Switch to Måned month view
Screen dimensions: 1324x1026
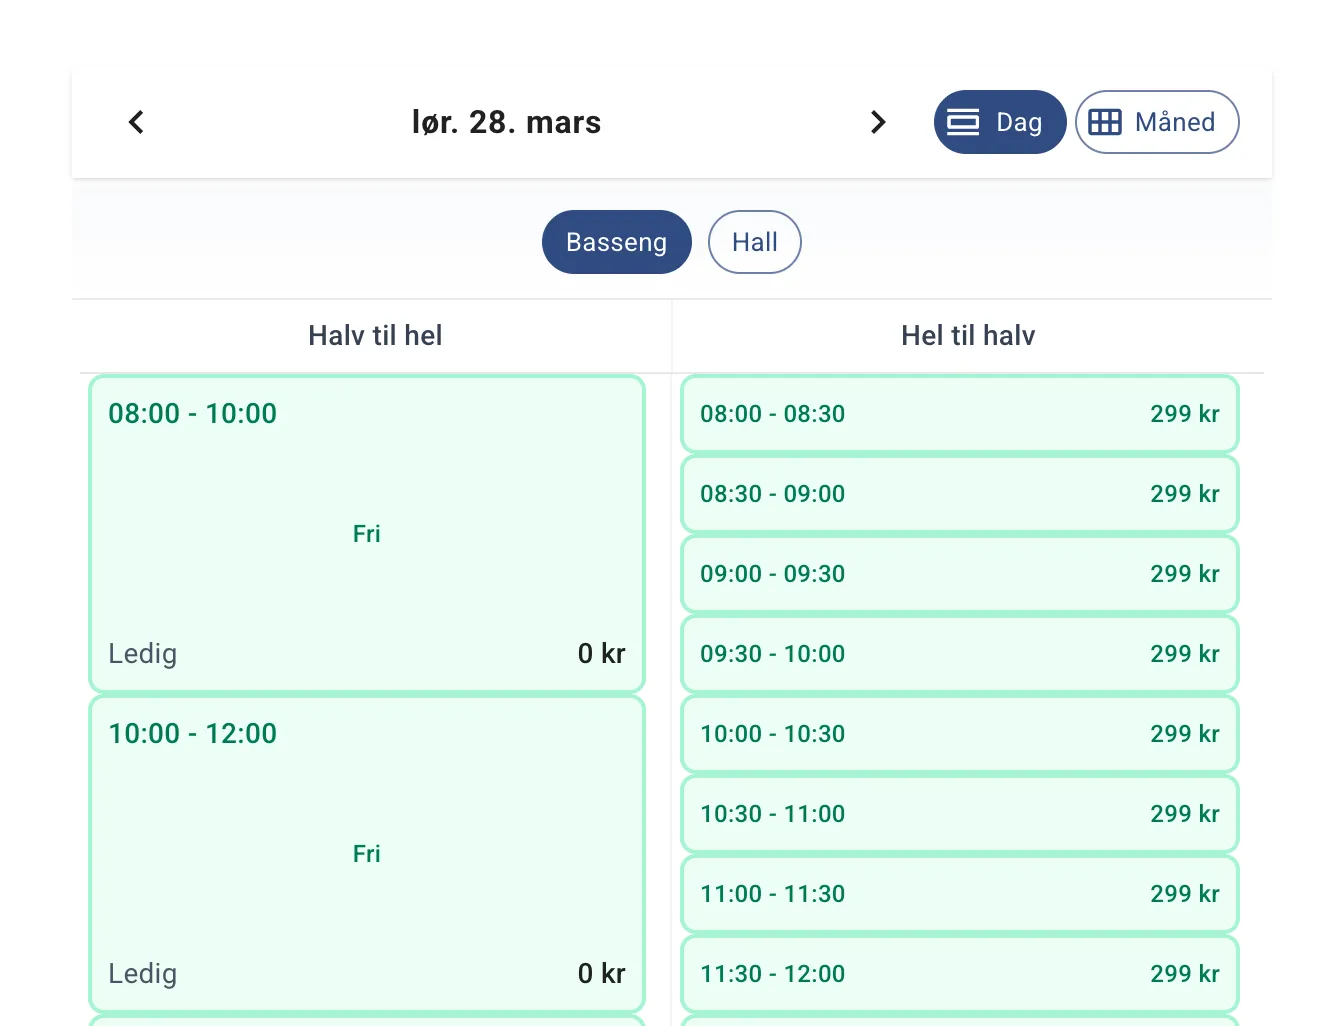tap(1157, 122)
